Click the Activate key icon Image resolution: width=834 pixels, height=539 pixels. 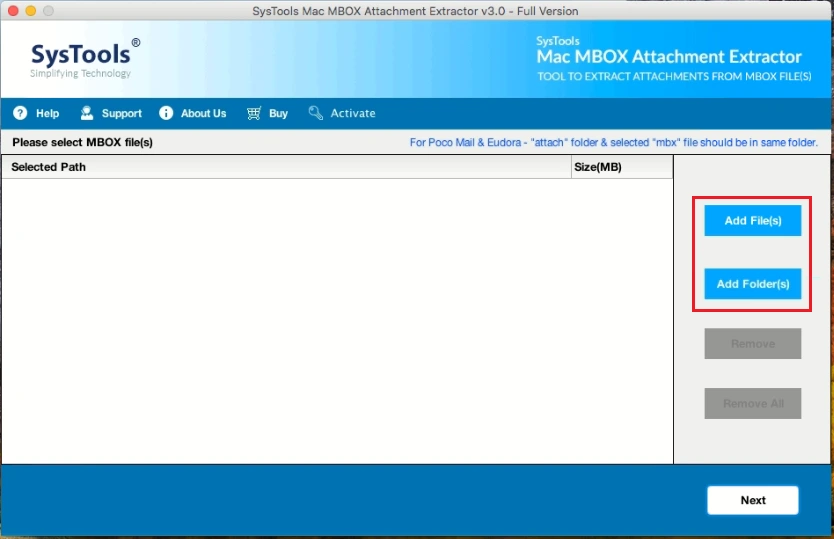click(x=315, y=113)
